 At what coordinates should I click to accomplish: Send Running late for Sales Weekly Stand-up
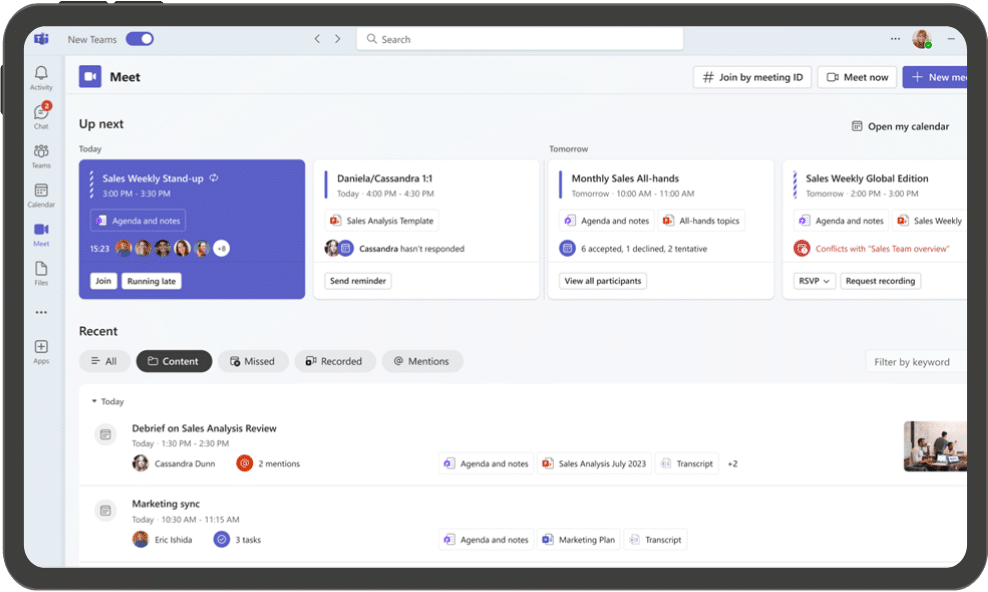[x=151, y=281]
